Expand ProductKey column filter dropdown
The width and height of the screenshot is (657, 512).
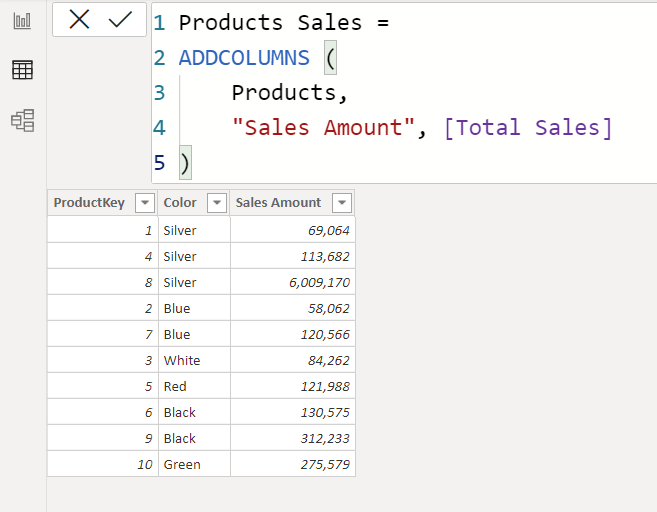(x=145, y=203)
